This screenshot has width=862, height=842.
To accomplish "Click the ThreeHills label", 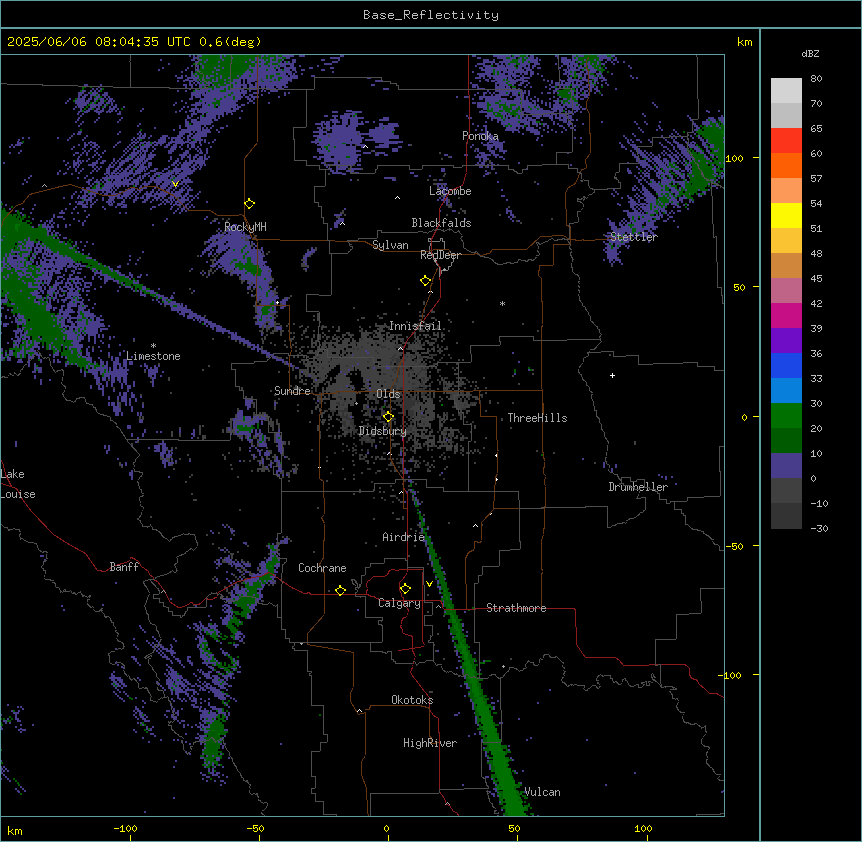I will (537, 418).
